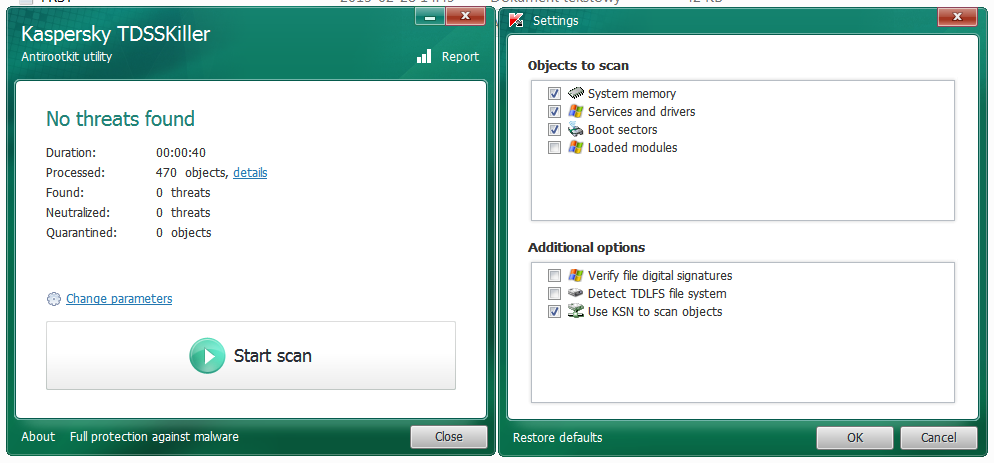Click the Start scan button

250,355
